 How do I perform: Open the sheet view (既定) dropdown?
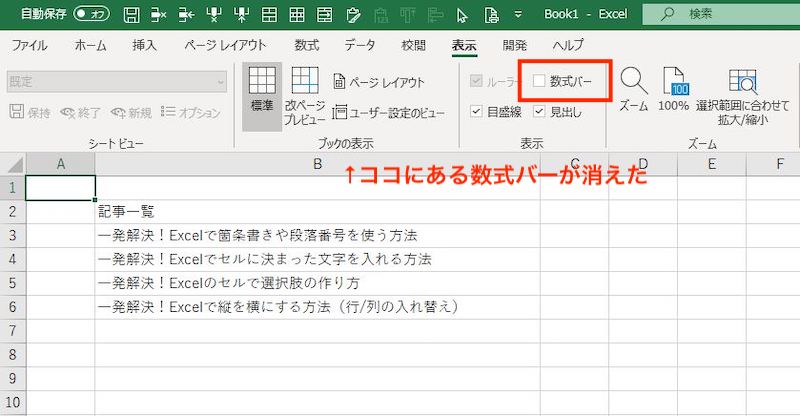(117, 82)
